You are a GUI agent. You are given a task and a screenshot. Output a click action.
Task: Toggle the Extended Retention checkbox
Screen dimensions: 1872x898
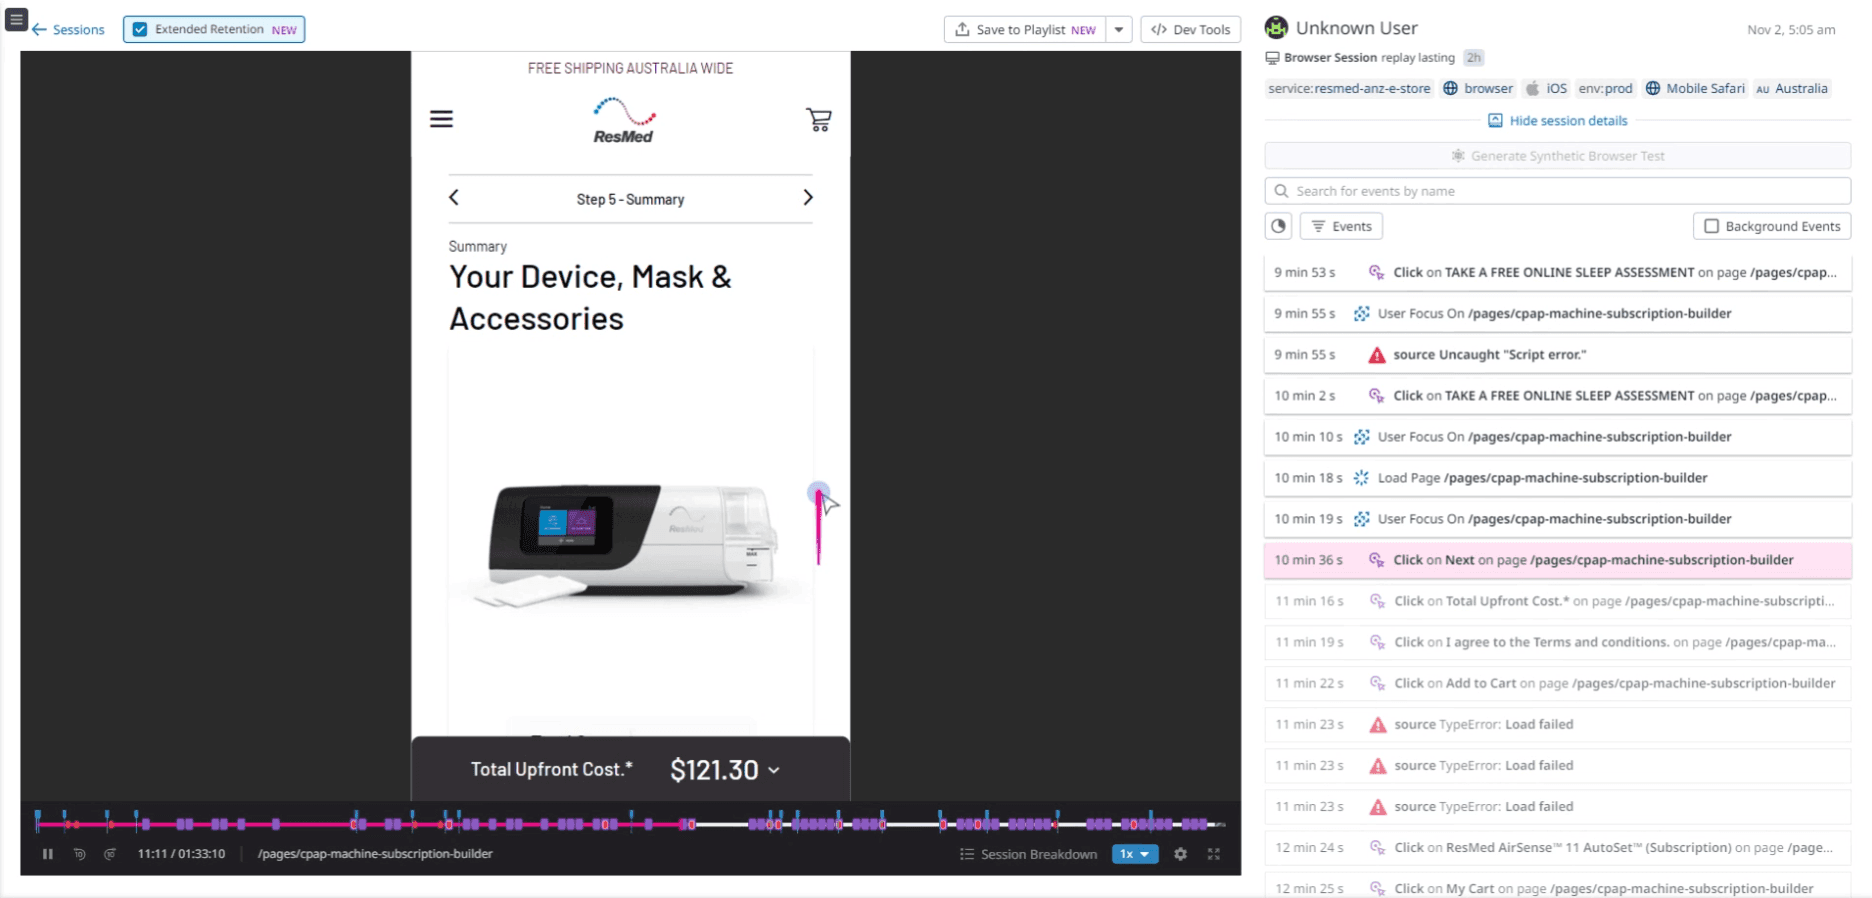click(141, 30)
